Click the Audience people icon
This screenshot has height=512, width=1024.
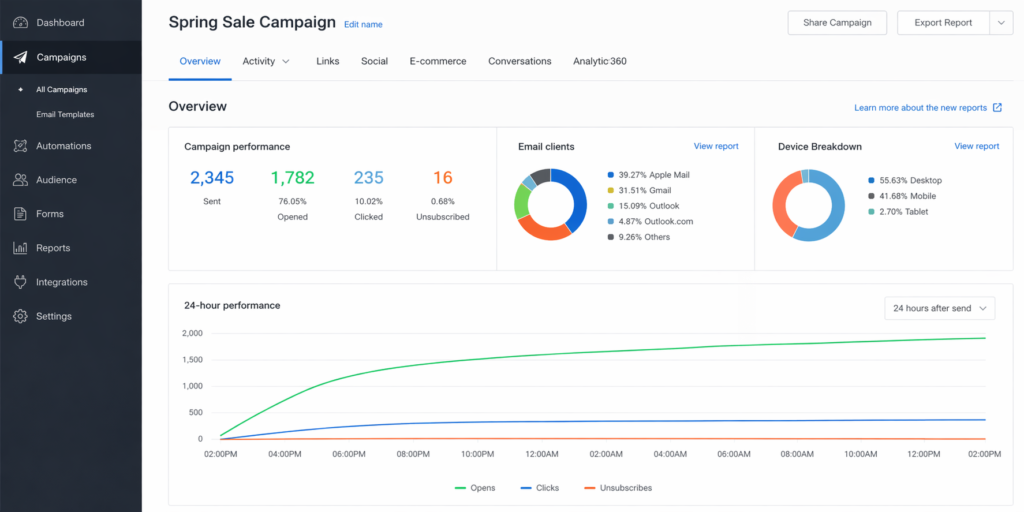[19, 180]
